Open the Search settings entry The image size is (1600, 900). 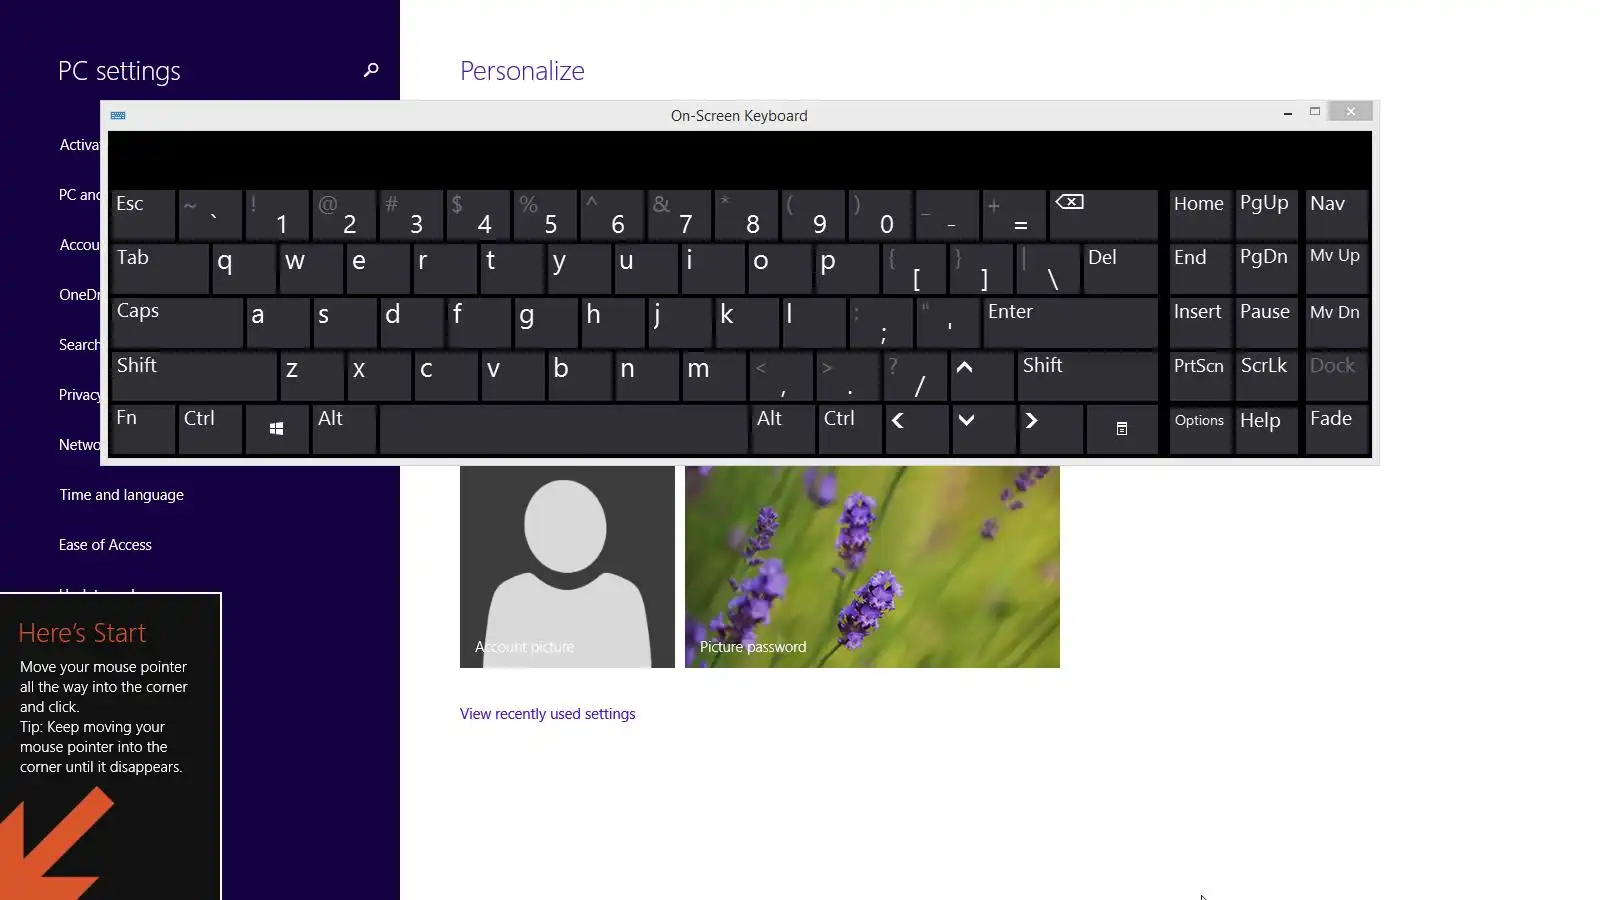(x=79, y=345)
